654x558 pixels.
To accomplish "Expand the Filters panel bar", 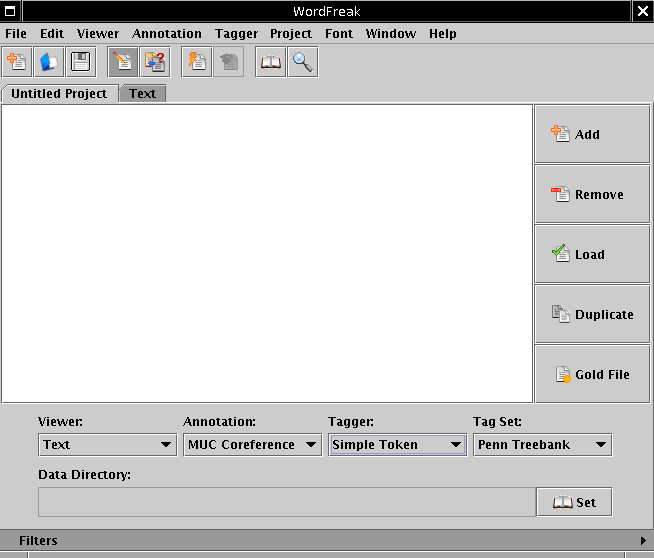I will tap(326, 540).
